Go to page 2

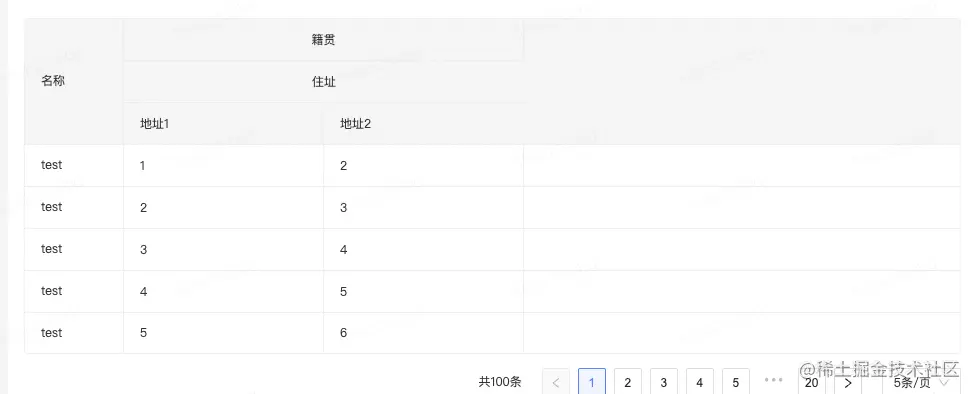coord(628,382)
